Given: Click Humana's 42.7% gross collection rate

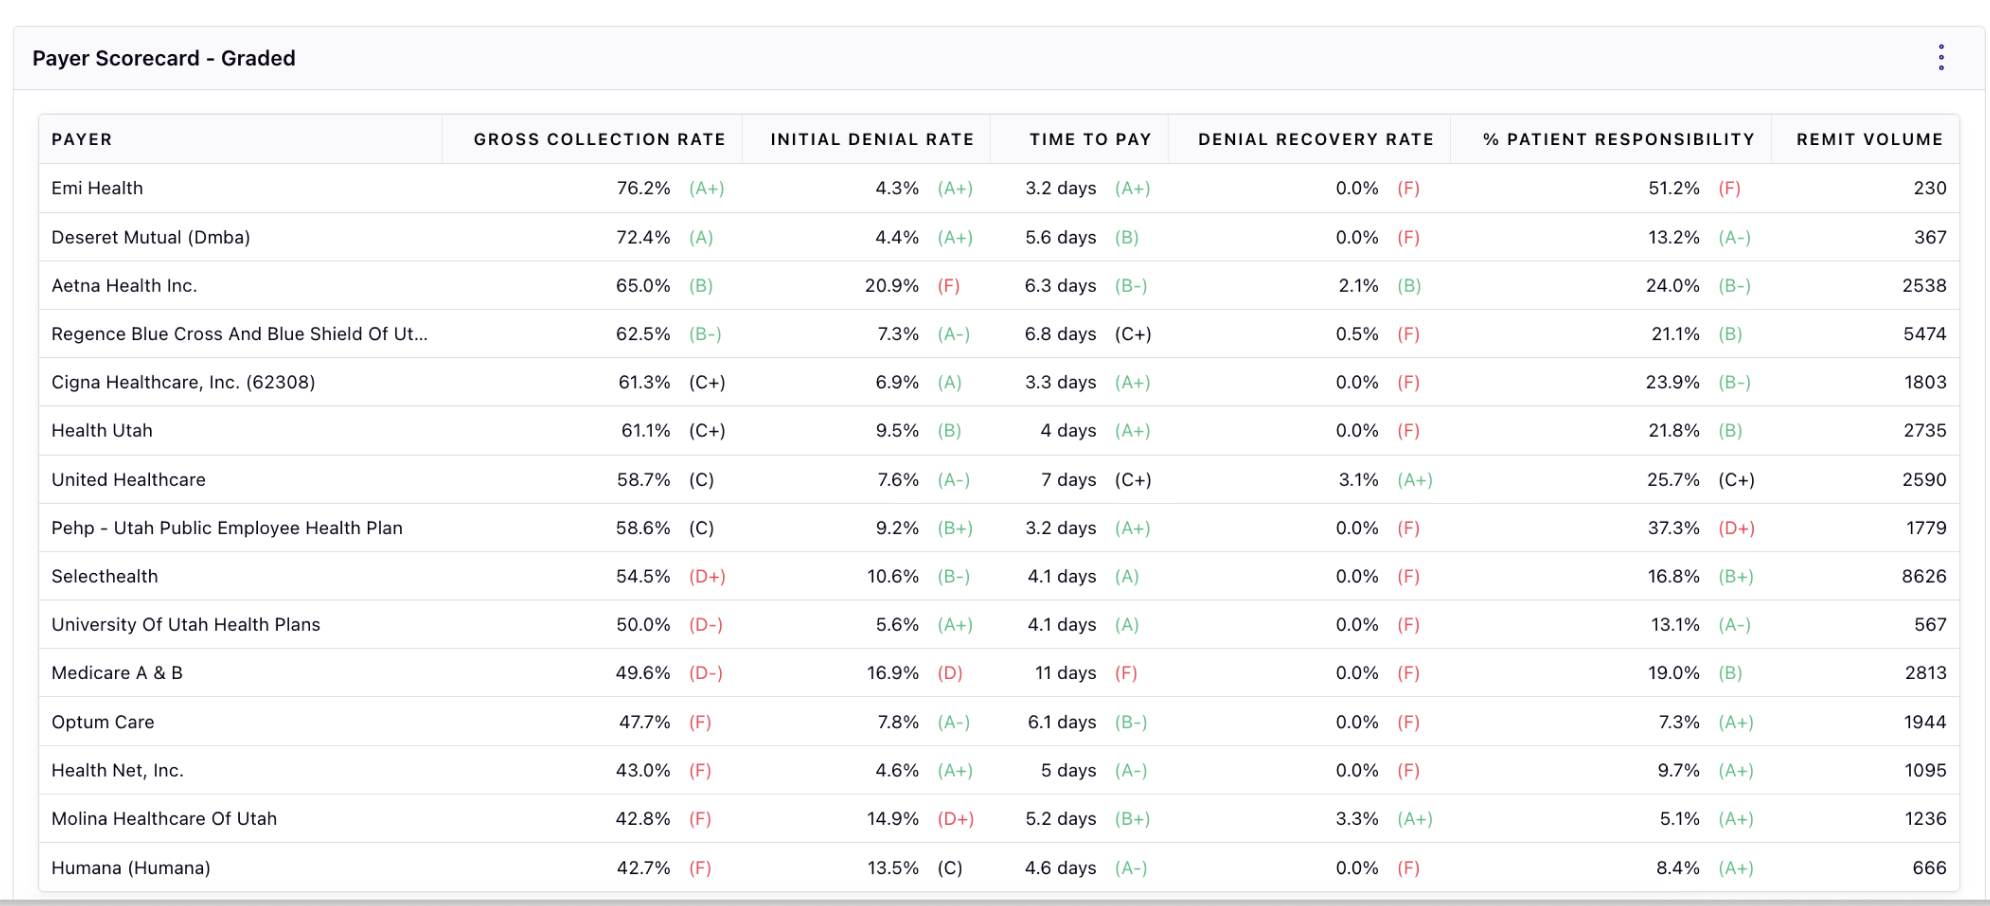Looking at the screenshot, I should (643, 868).
